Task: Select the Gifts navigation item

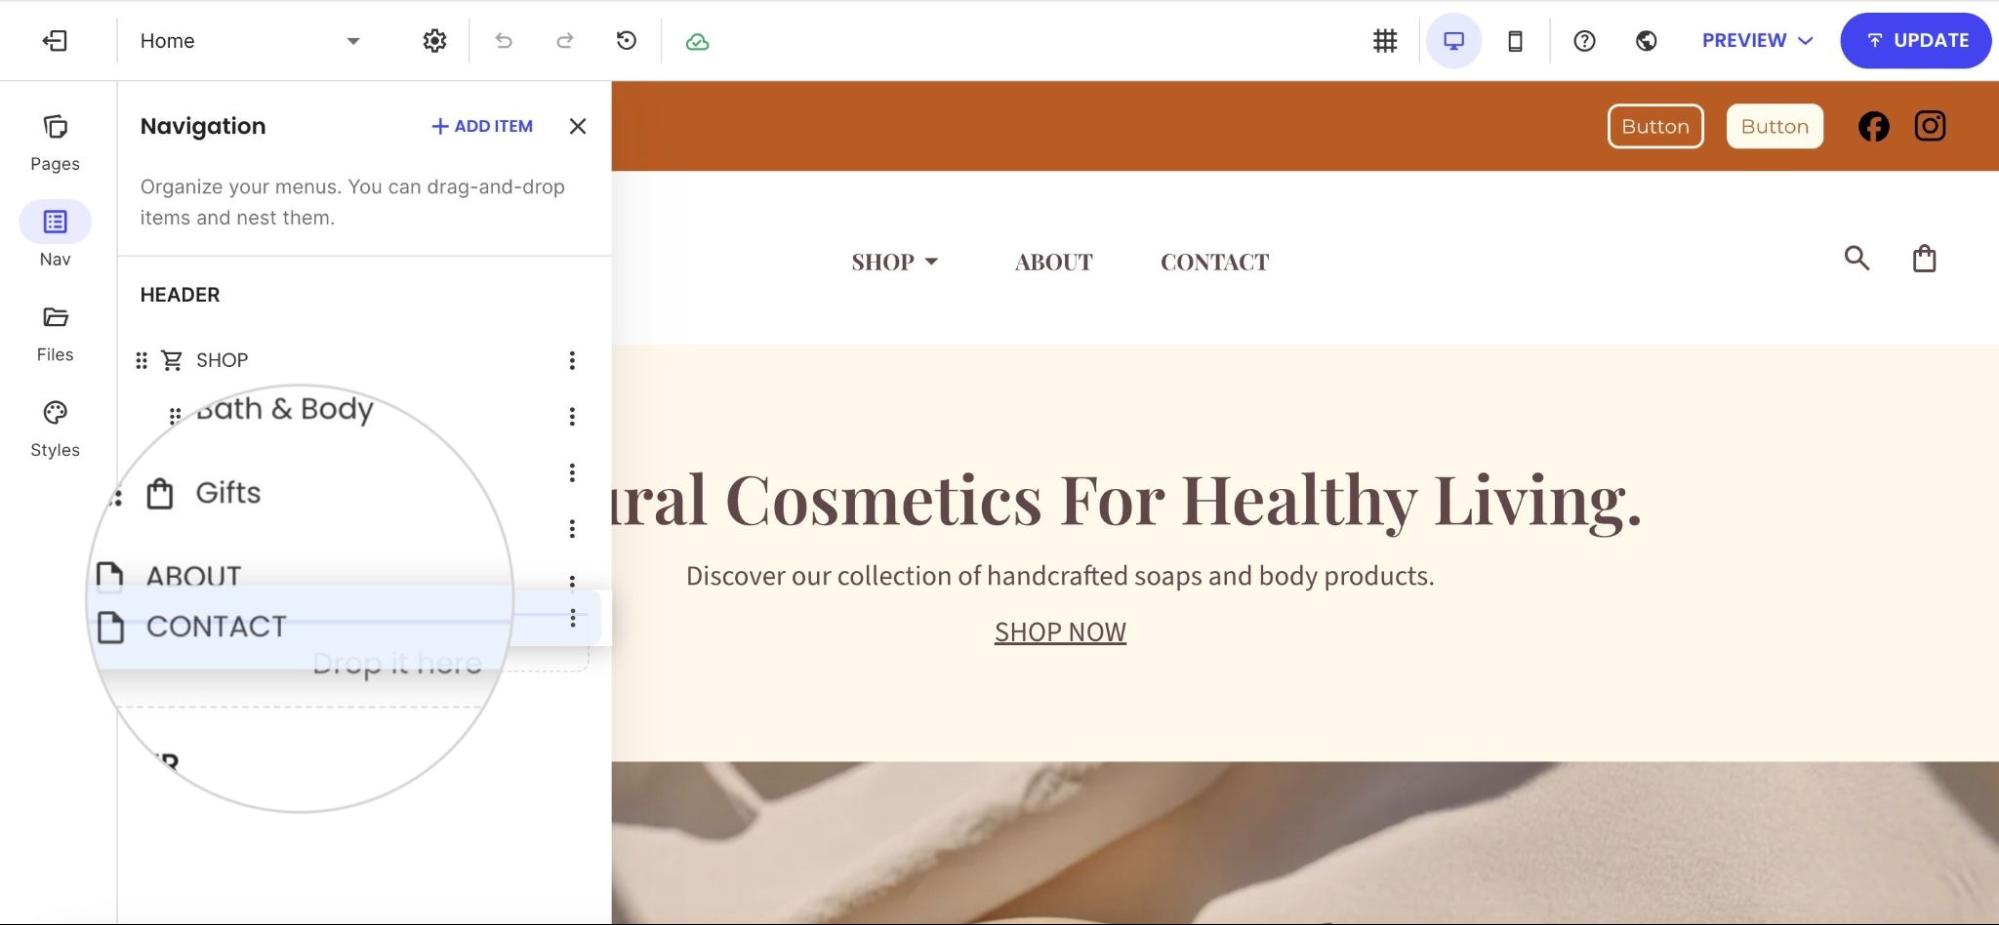Action: [x=228, y=493]
